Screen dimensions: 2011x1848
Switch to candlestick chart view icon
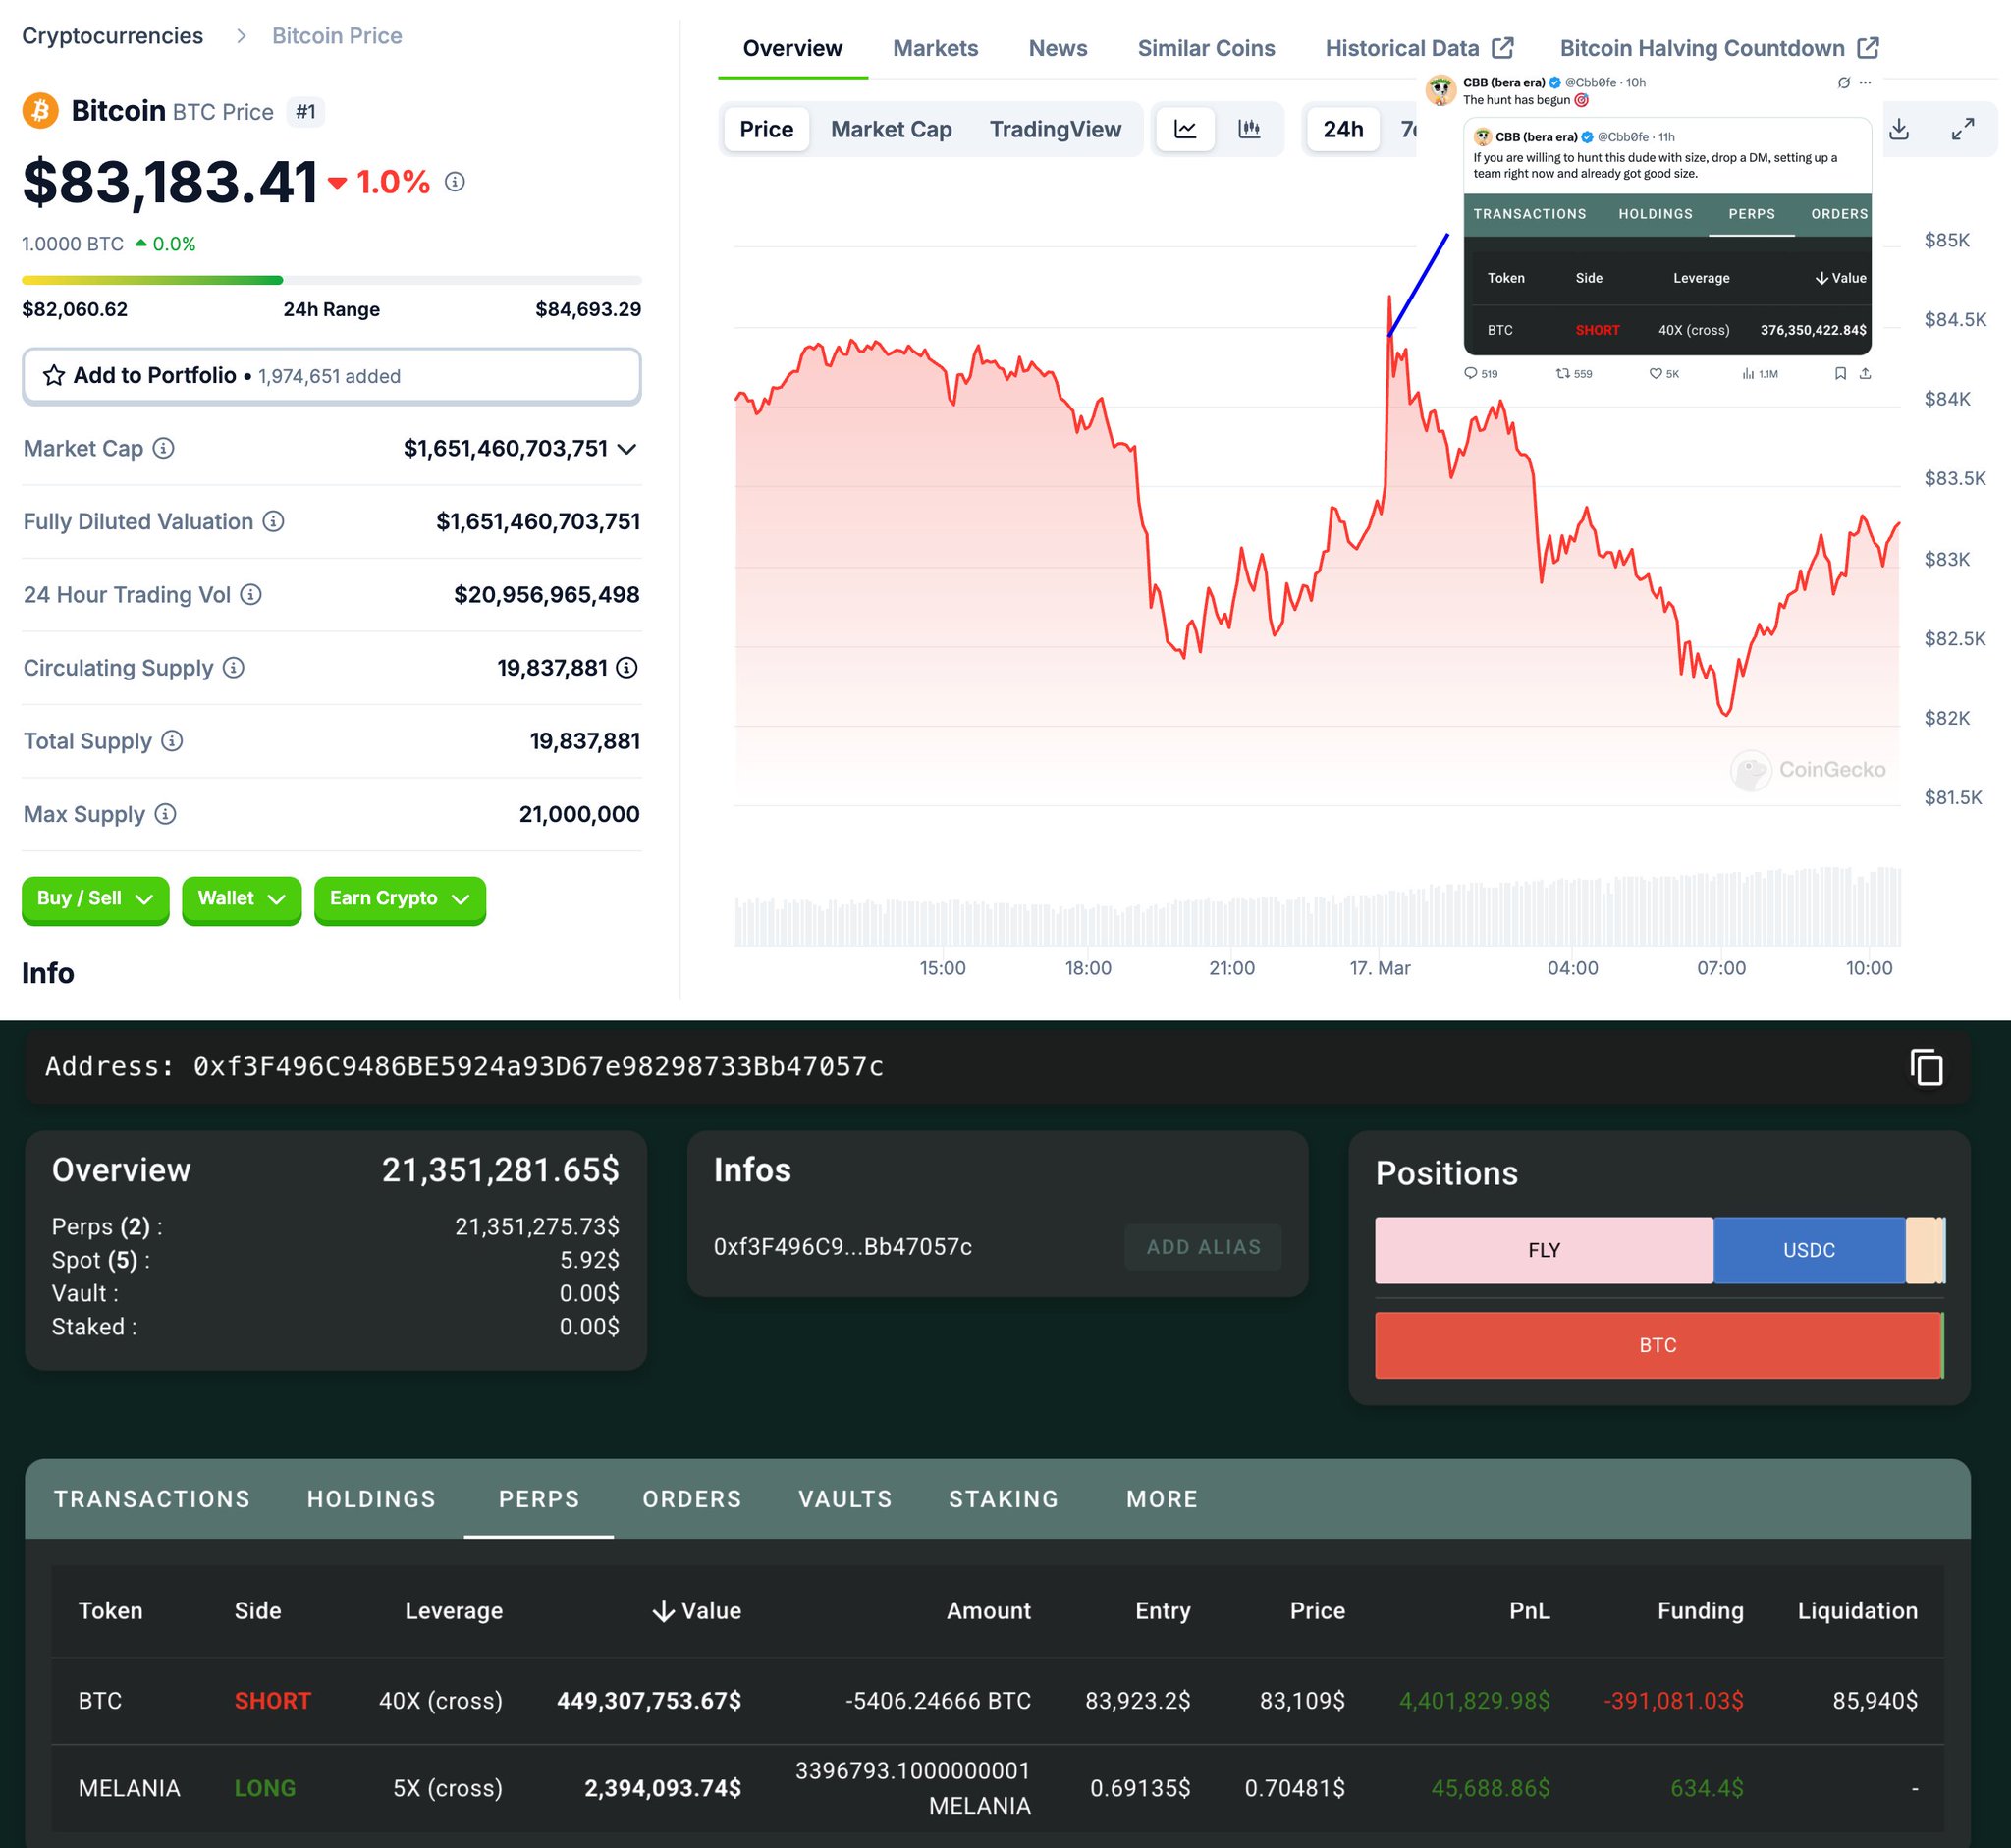click(x=1249, y=129)
